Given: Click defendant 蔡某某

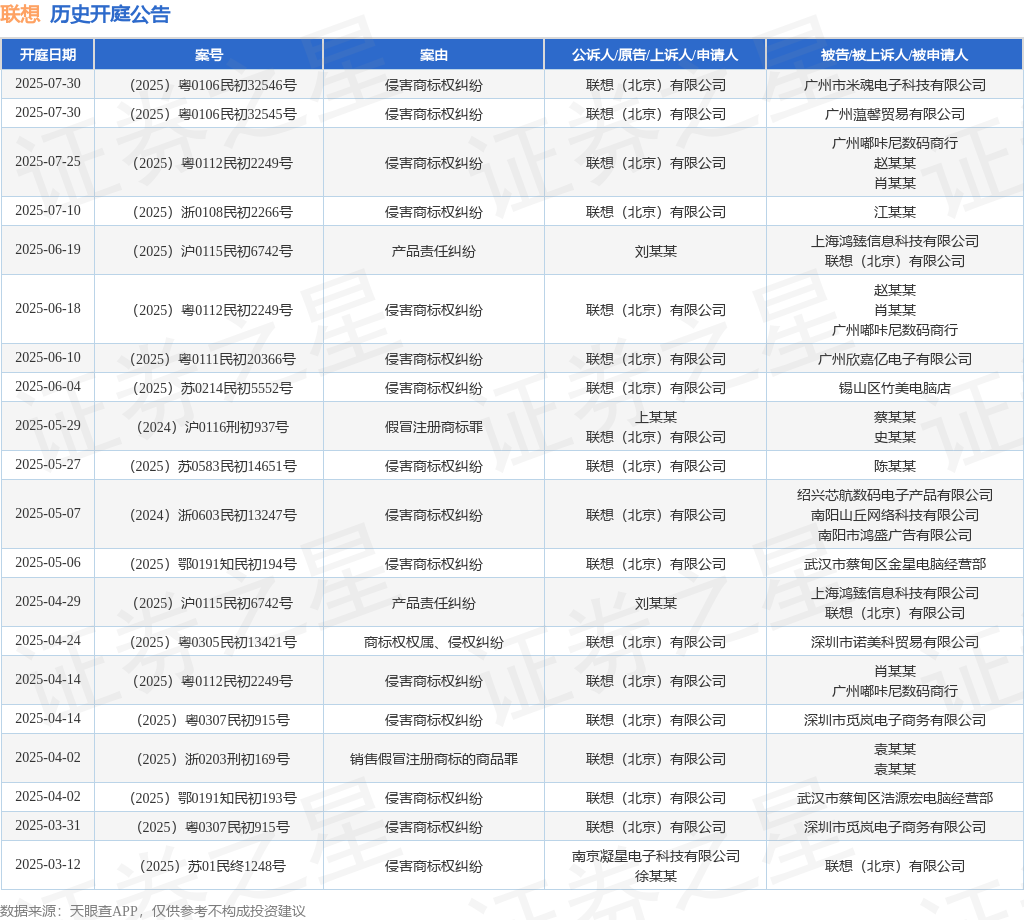Looking at the screenshot, I should pos(895,417).
